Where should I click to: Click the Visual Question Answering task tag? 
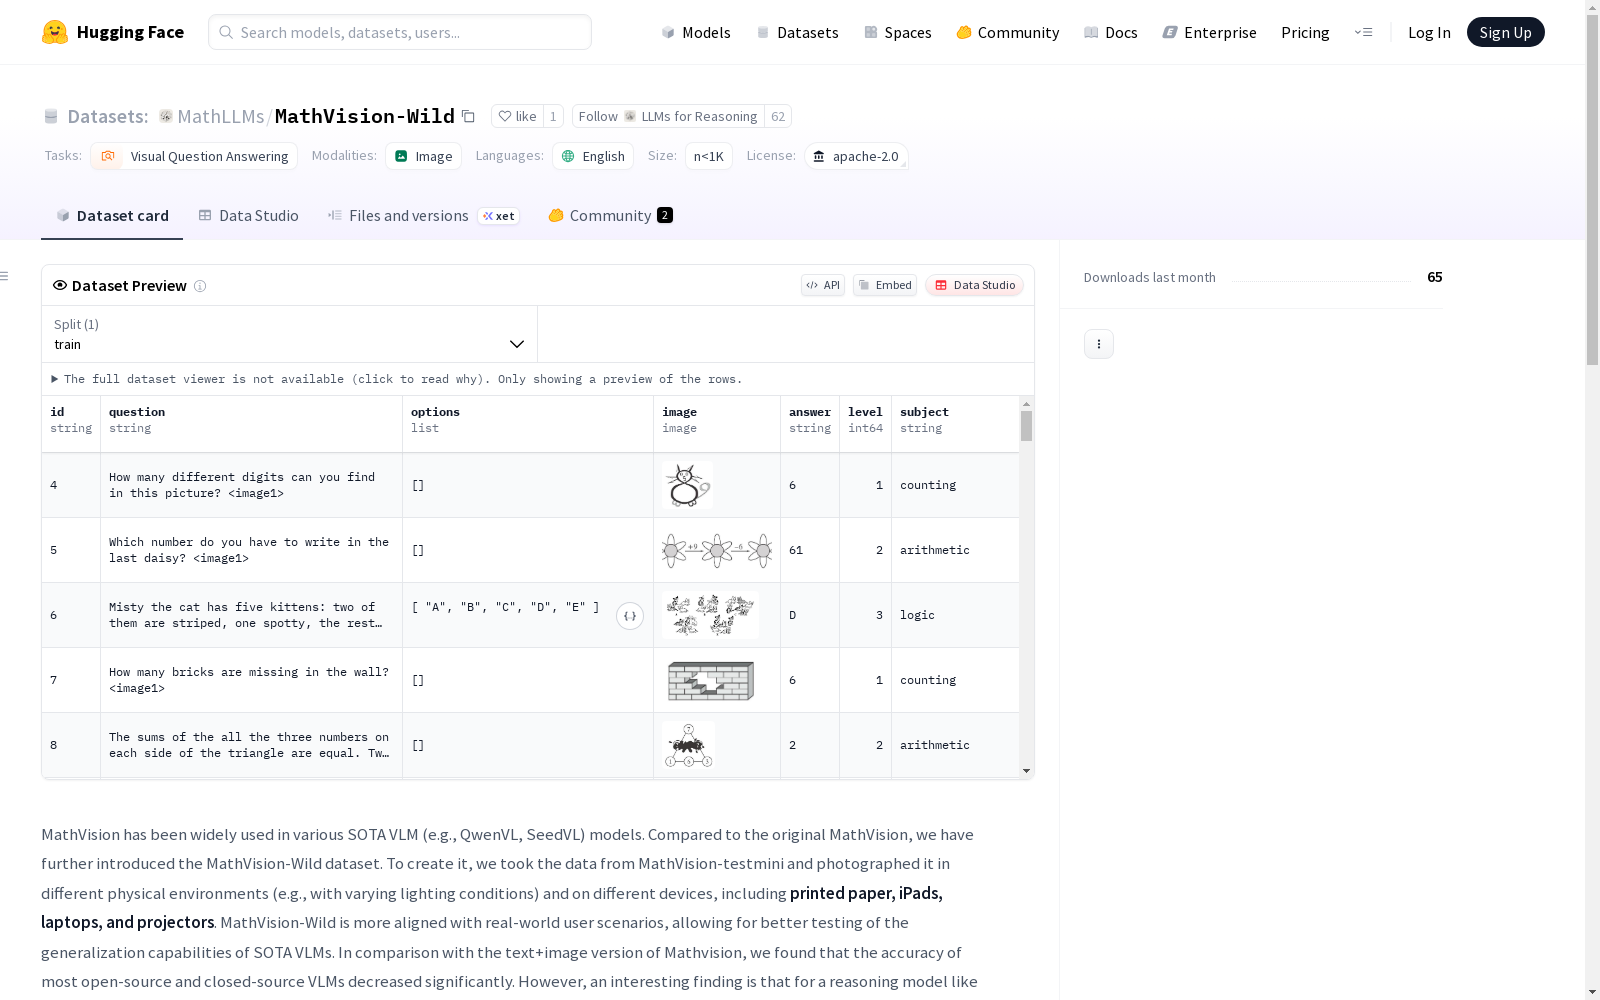pos(194,156)
